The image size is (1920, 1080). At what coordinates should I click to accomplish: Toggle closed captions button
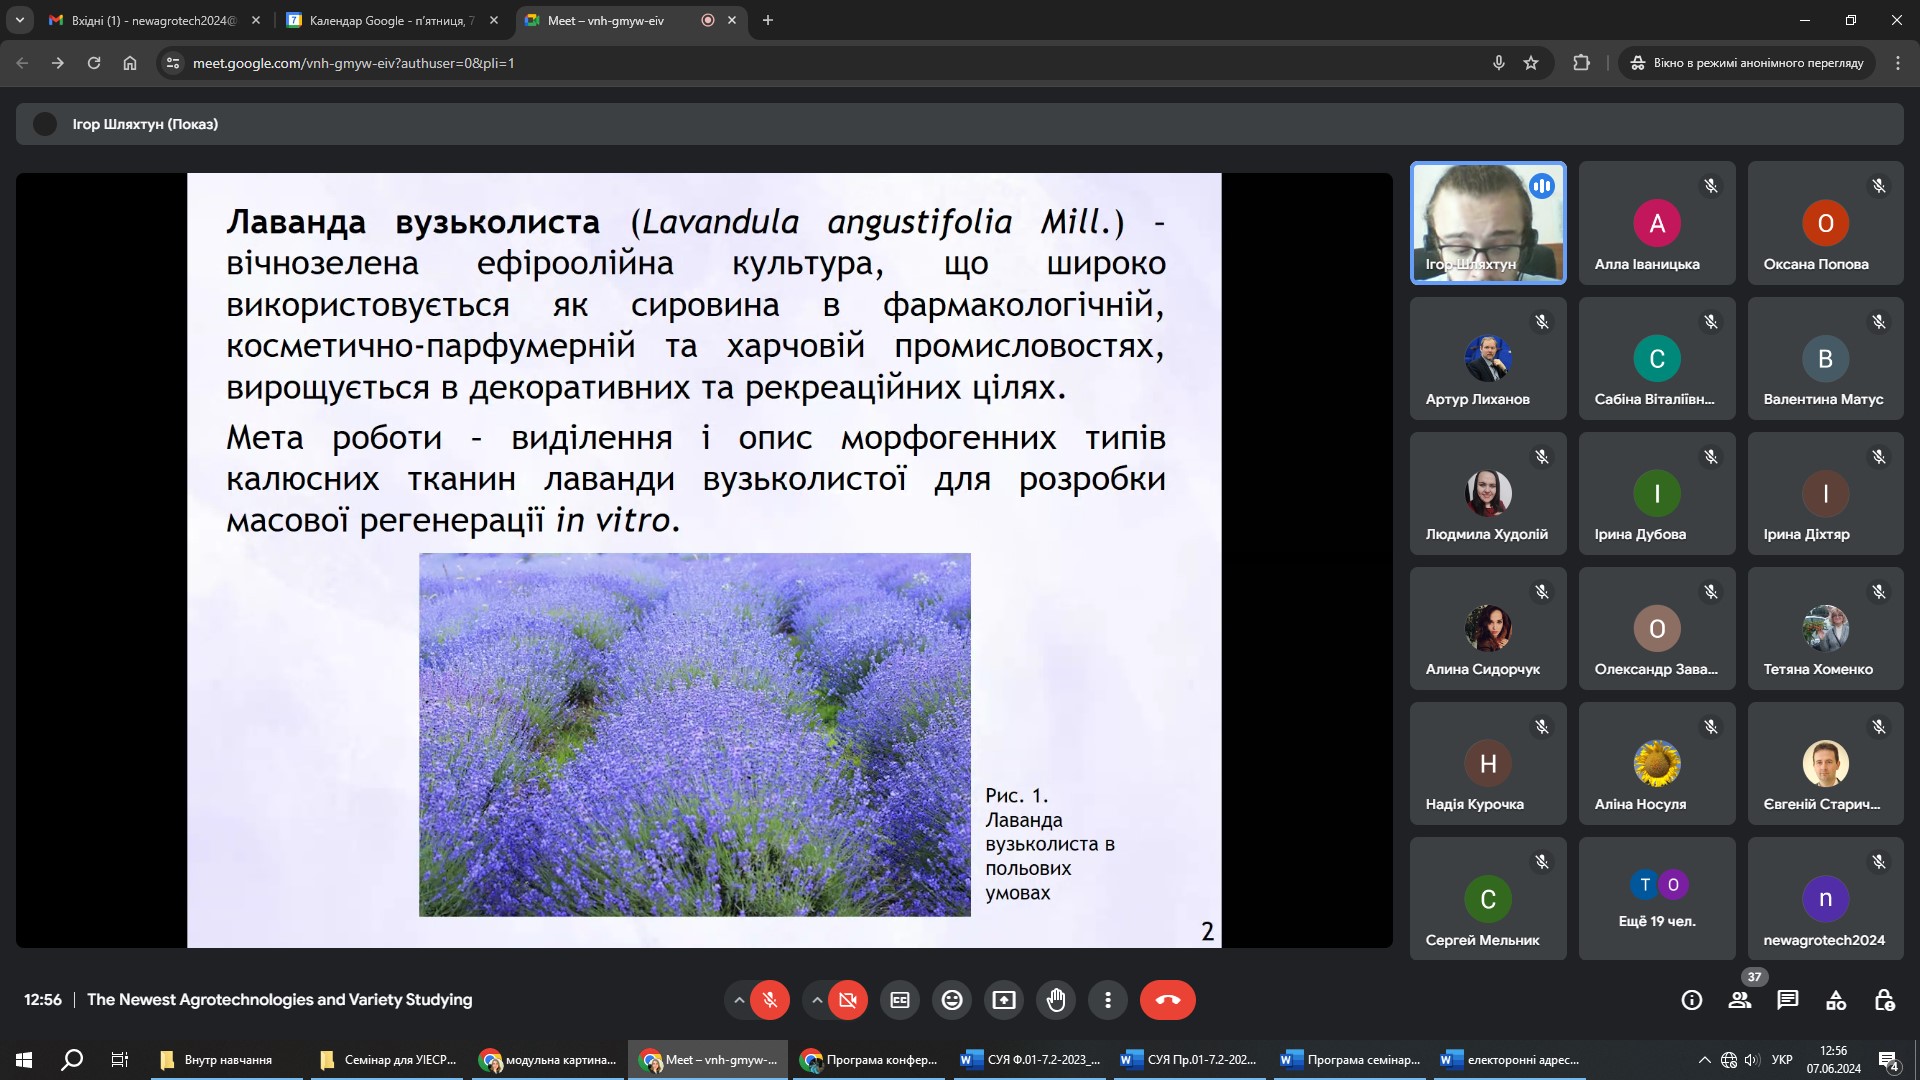900,1000
